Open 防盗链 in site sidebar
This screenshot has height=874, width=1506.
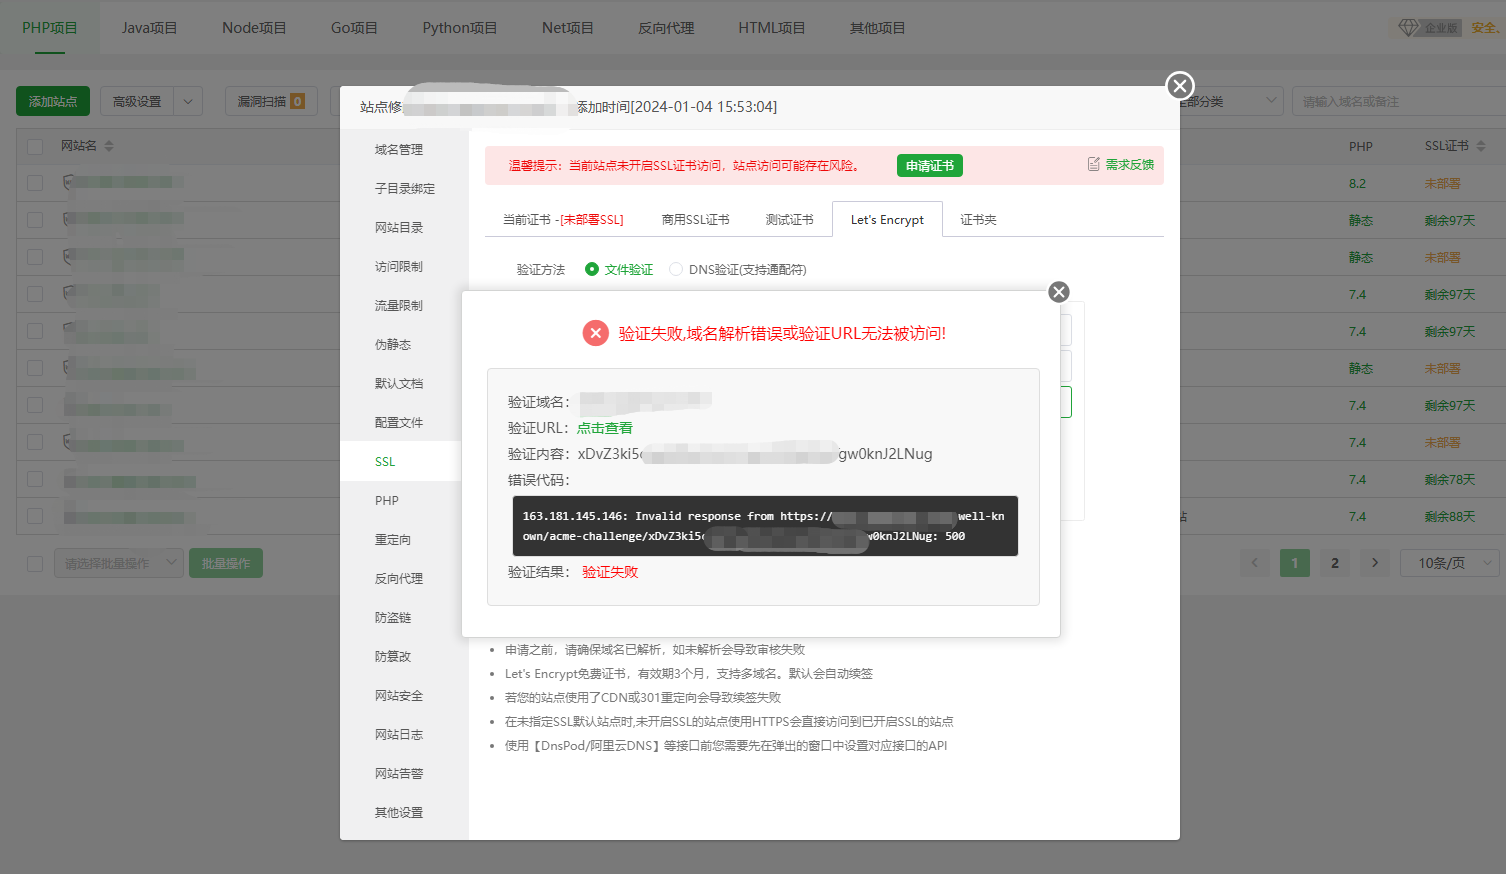click(x=393, y=617)
